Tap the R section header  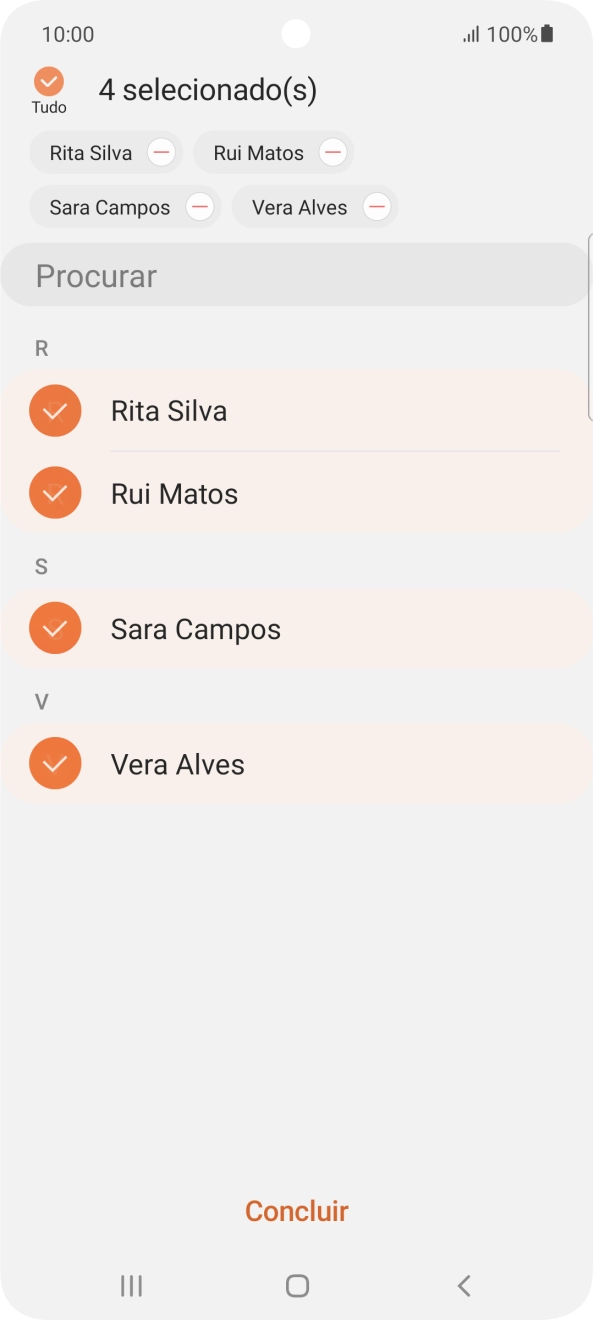pyautogui.click(x=41, y=348)
